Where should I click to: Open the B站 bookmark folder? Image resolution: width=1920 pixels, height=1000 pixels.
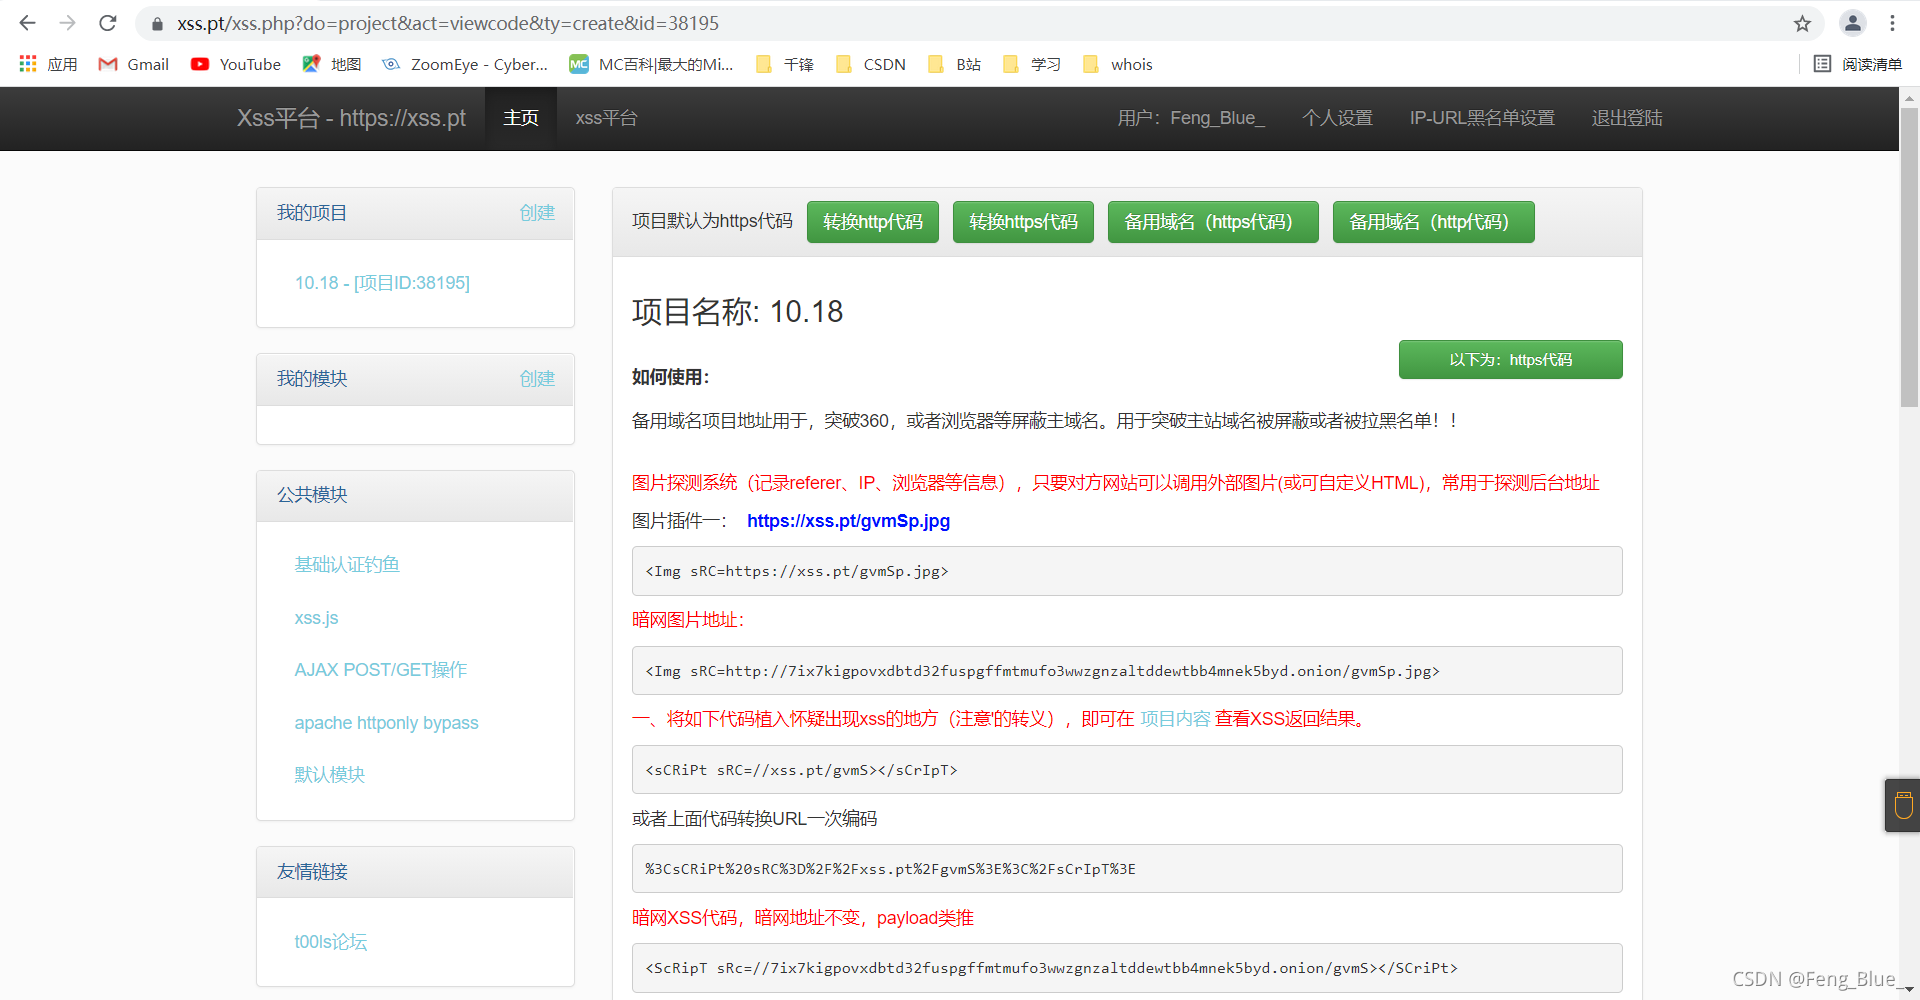click(955, 64)
